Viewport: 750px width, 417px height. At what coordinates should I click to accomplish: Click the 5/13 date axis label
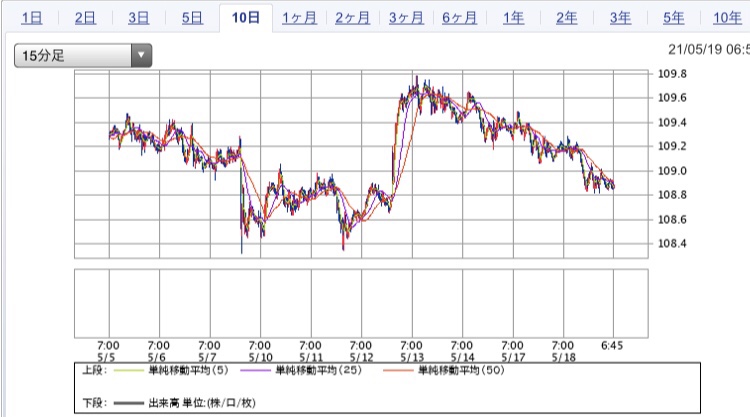412,357
